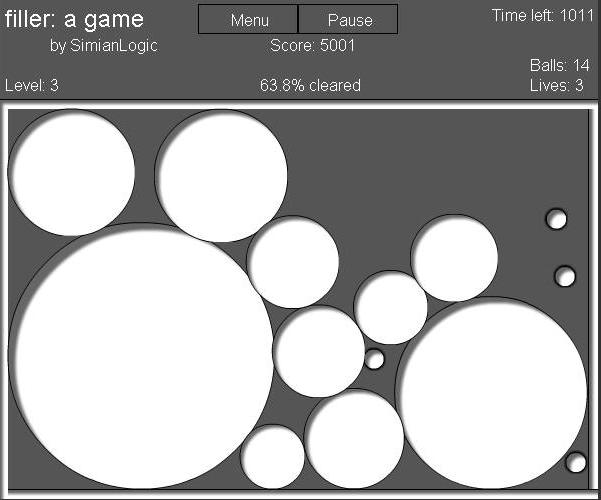Click the Balls: 14 counter
Viewport: 601px width, 500px height.
click(560, 66)
